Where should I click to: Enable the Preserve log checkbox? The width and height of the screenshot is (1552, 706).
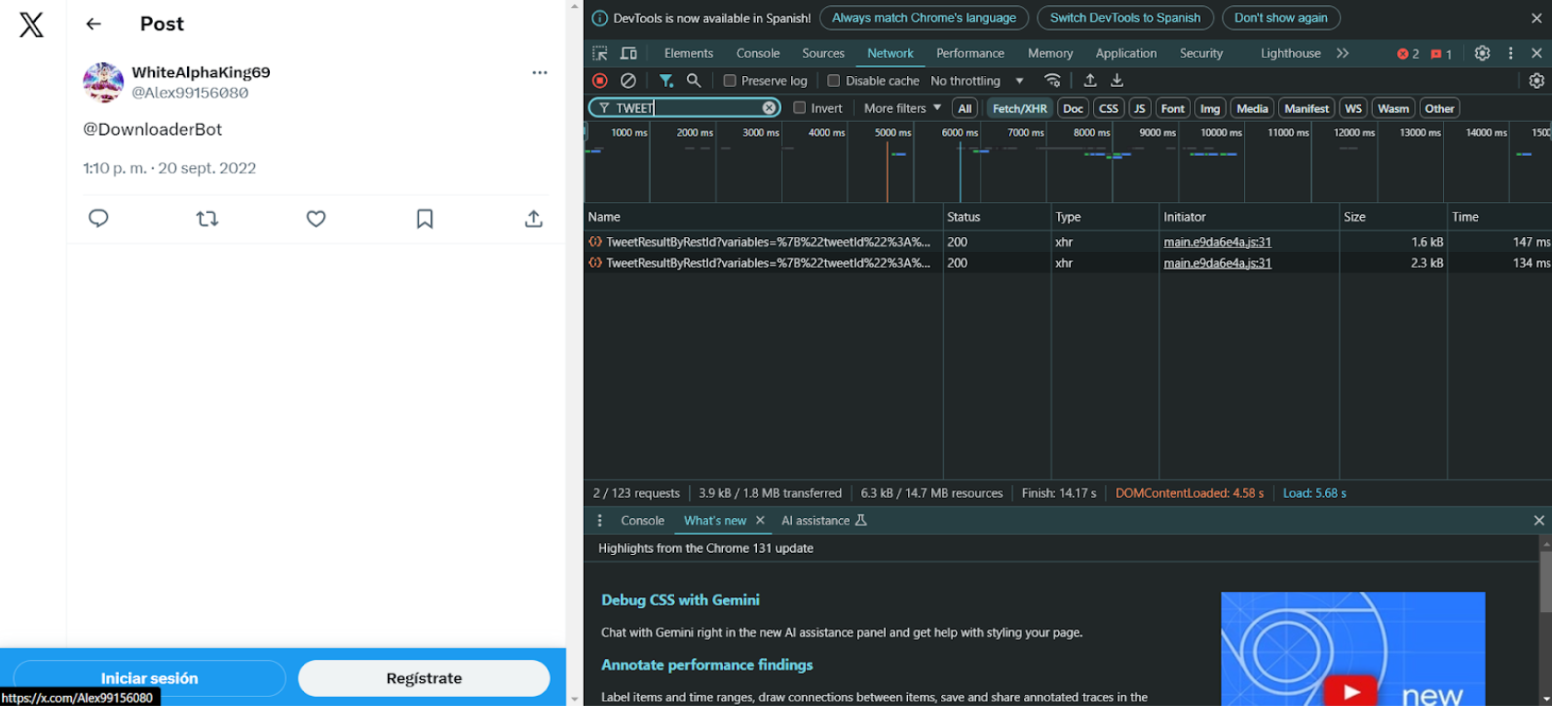pyautogui.click(x=730, y=81)
